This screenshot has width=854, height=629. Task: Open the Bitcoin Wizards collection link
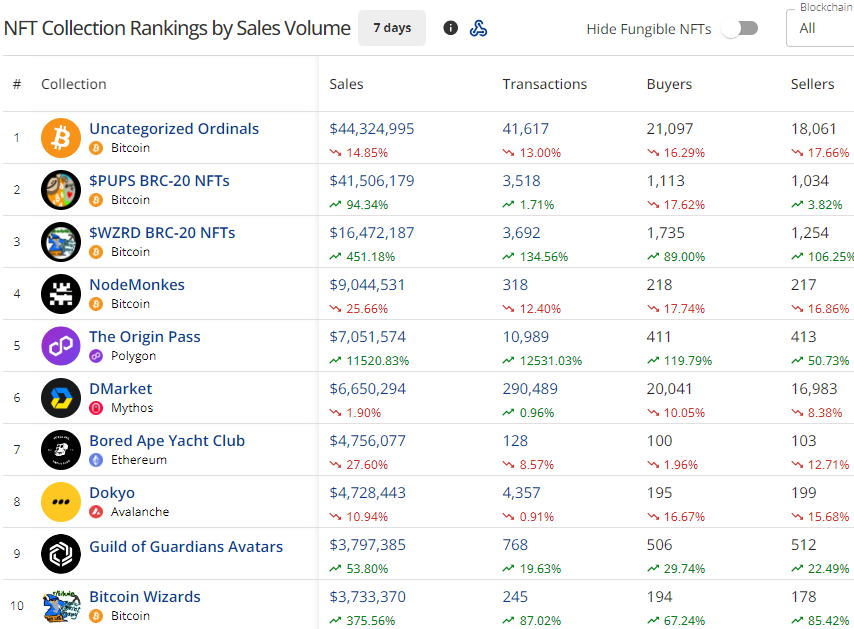click(x=145, y=597)
